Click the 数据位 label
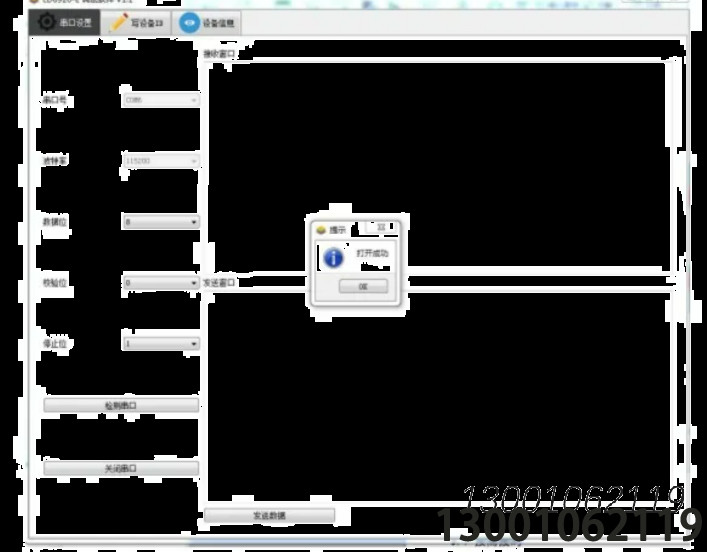 (x=55, y=222)
